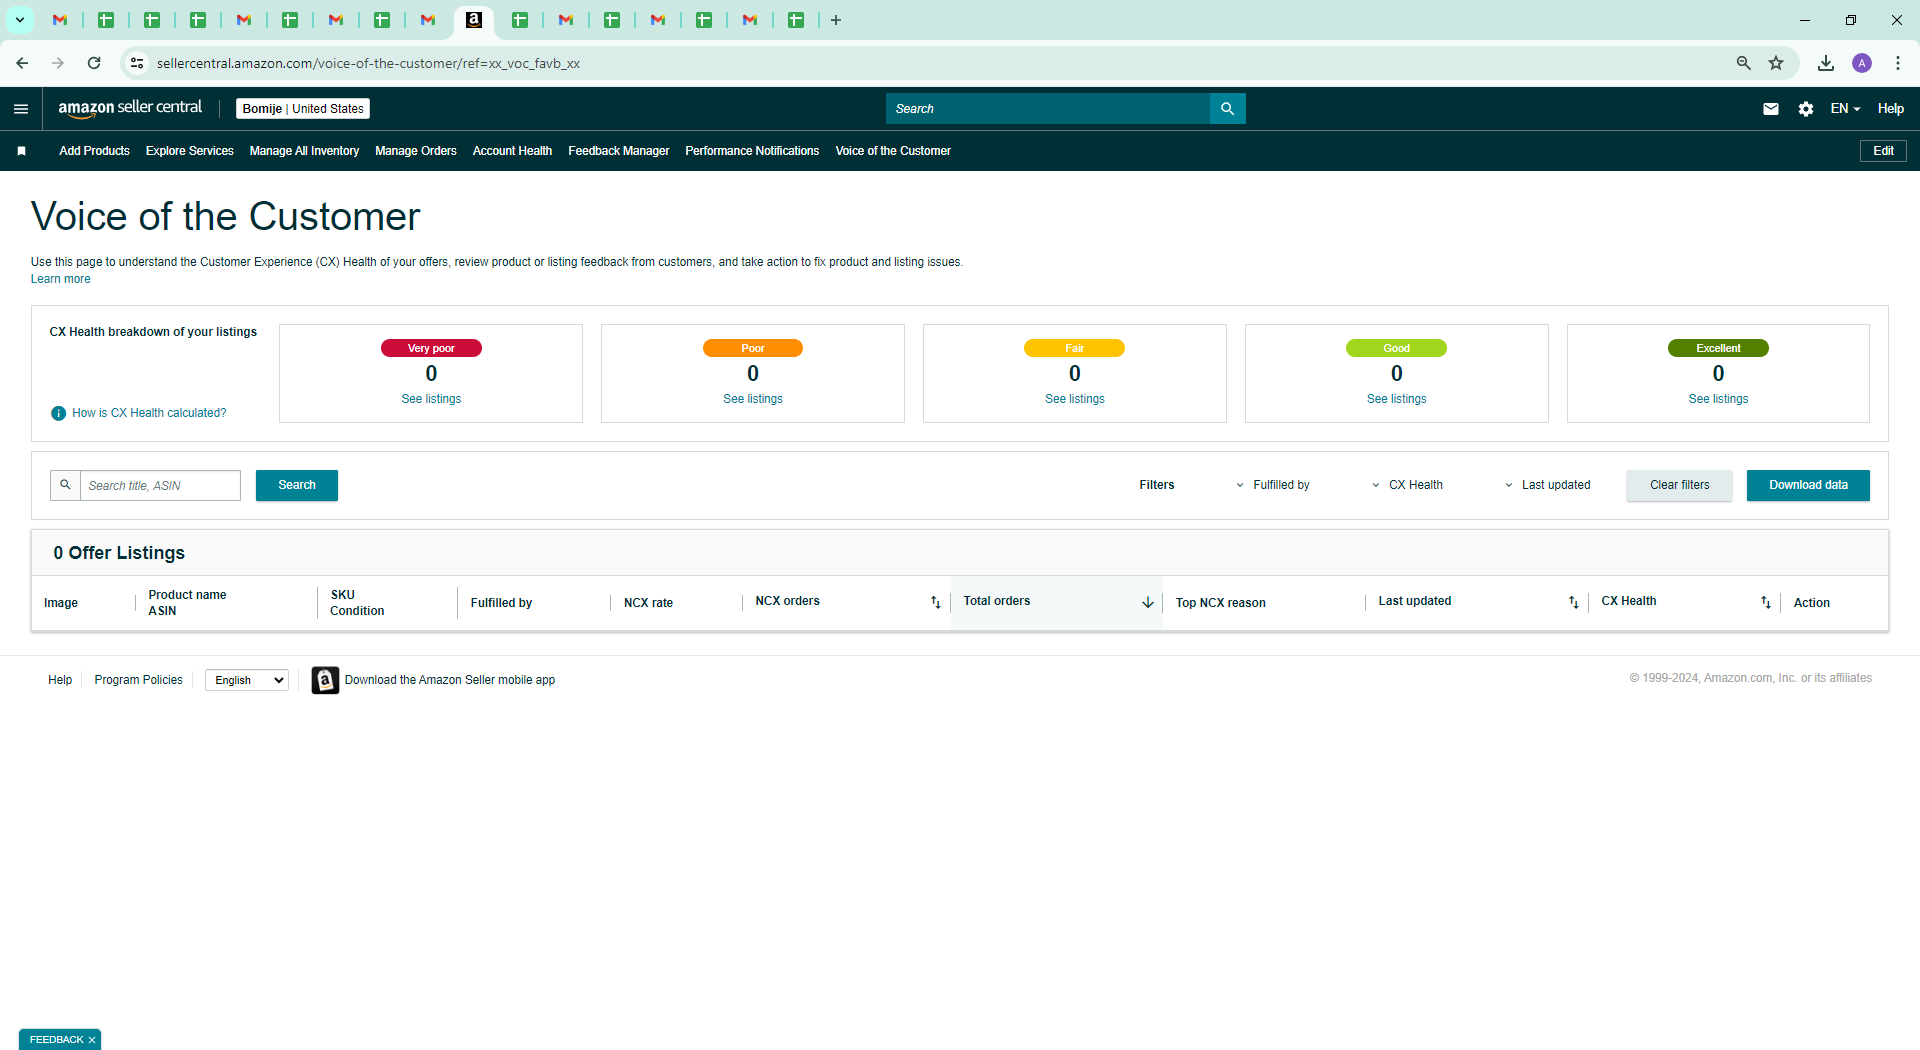Image resolution: width=1920 pixels, height=1050 pixels.
Task: Click the top search magnifier button
Action: (x=1227, y=109)
